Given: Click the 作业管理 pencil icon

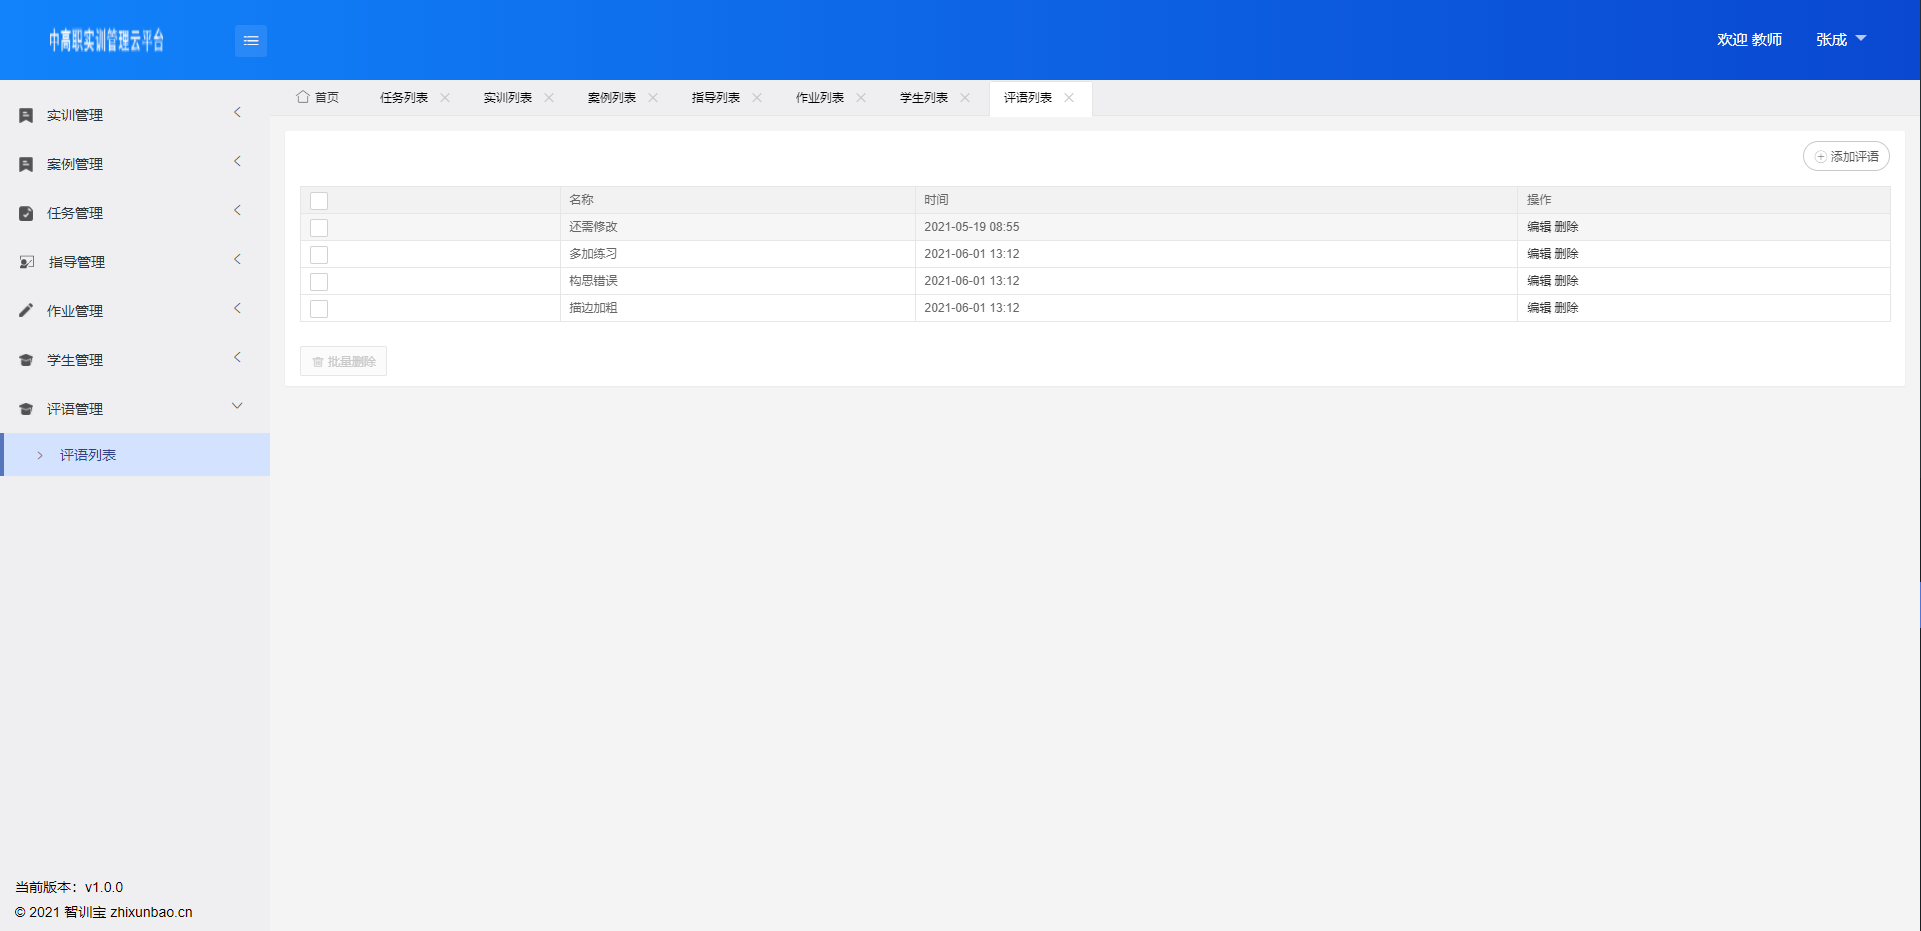Looking at the screenshot, I should [26, 311].
